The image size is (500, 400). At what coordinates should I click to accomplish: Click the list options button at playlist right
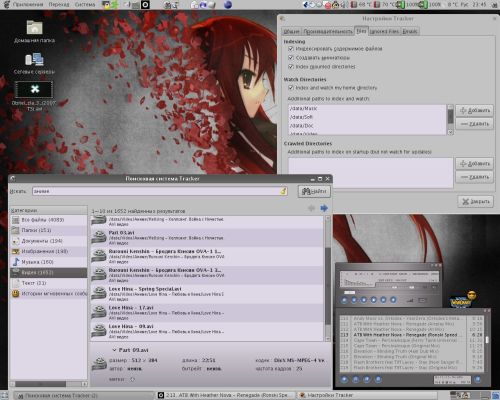click(x=478, y=379)
